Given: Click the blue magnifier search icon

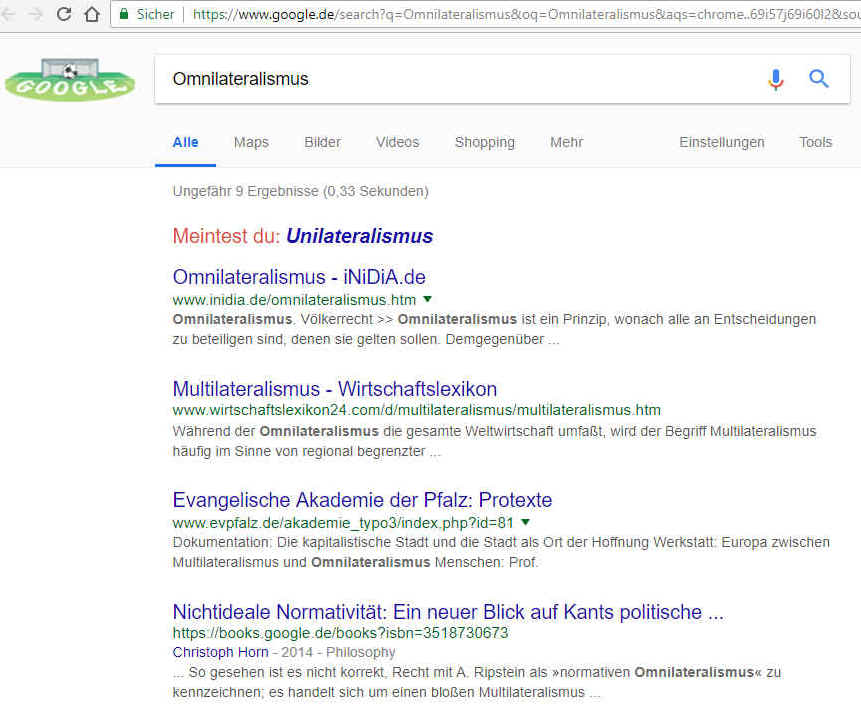Looking at the screenshot, I should (x=818, y=79).
